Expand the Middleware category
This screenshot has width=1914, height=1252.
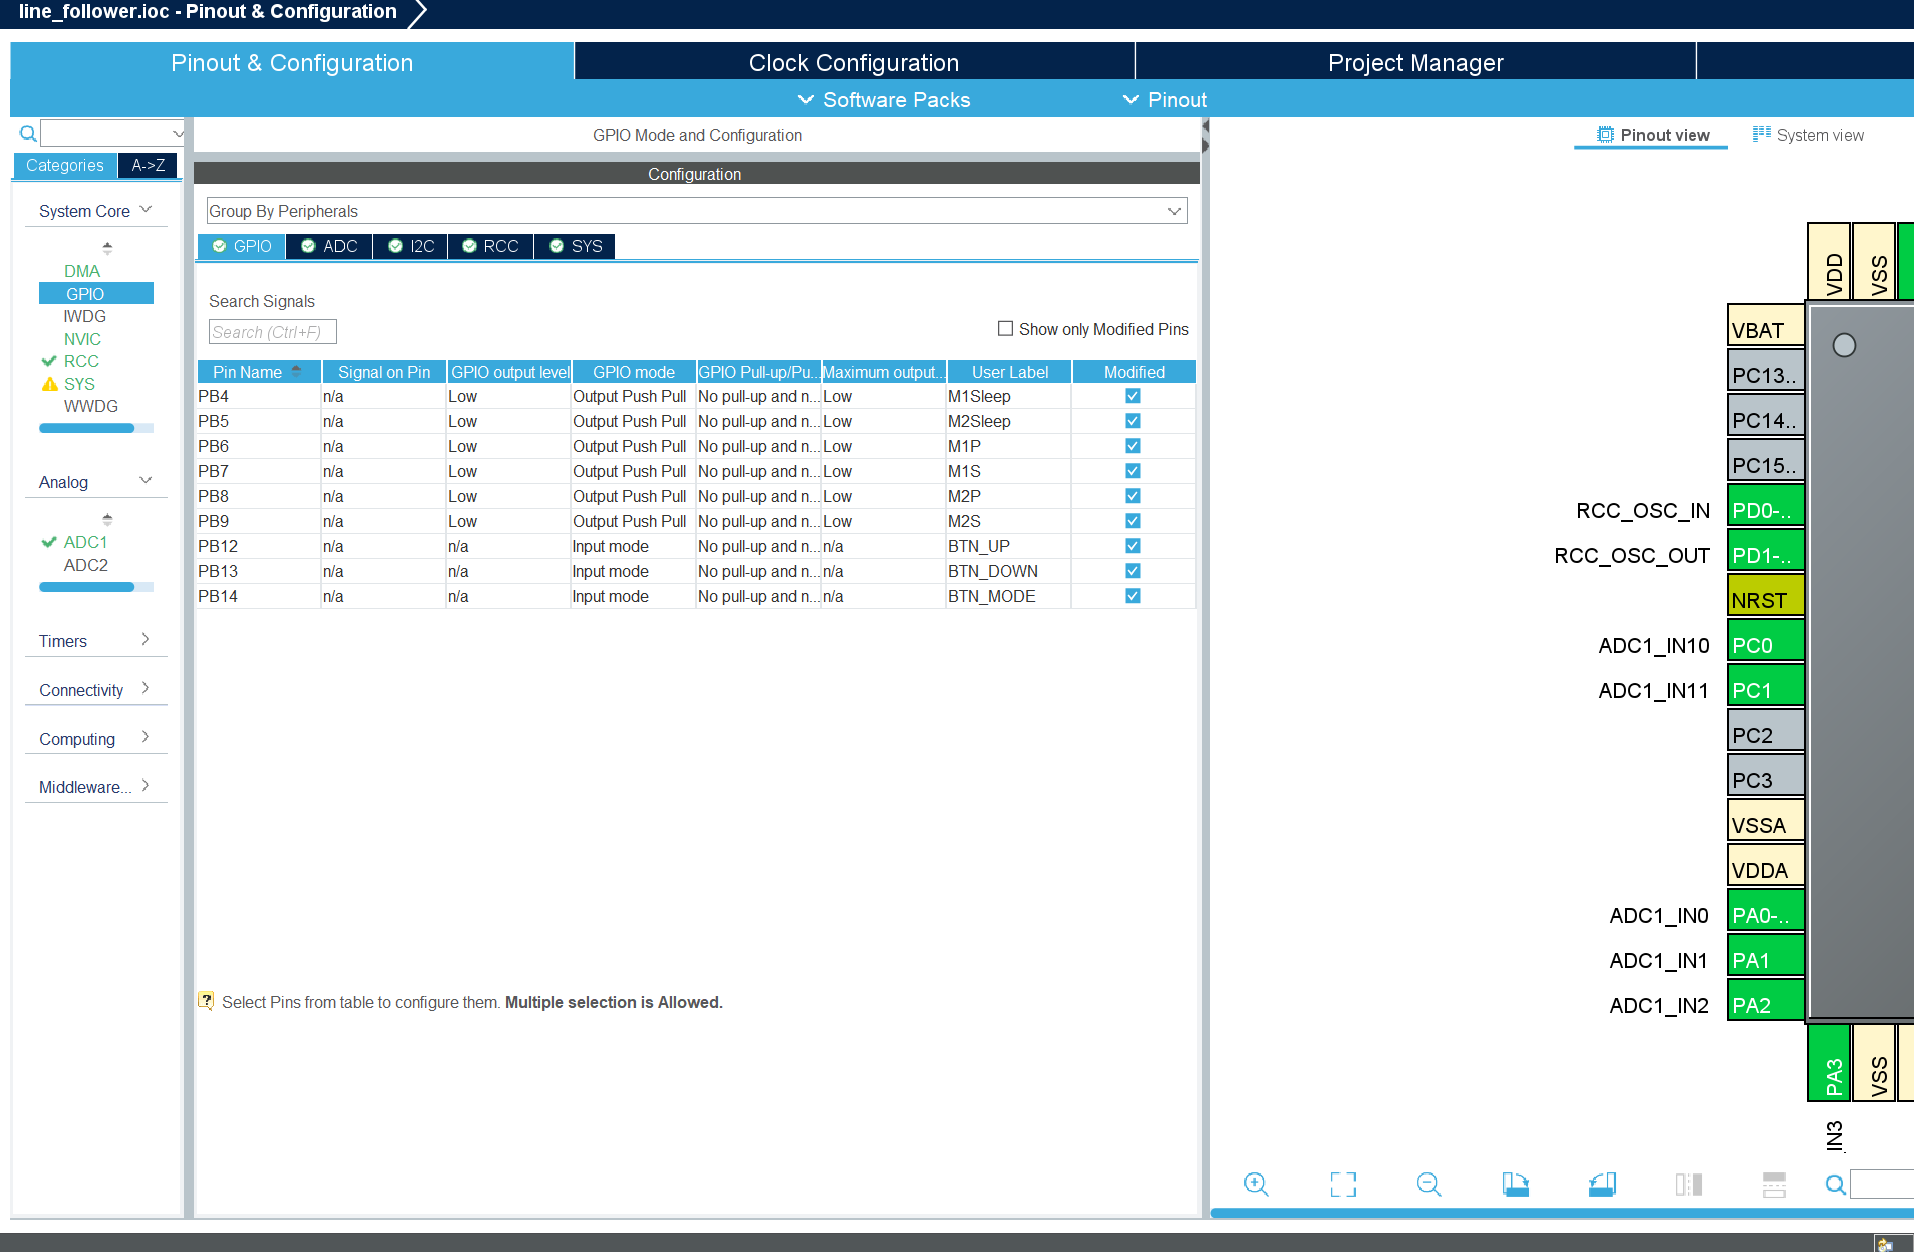96,787
